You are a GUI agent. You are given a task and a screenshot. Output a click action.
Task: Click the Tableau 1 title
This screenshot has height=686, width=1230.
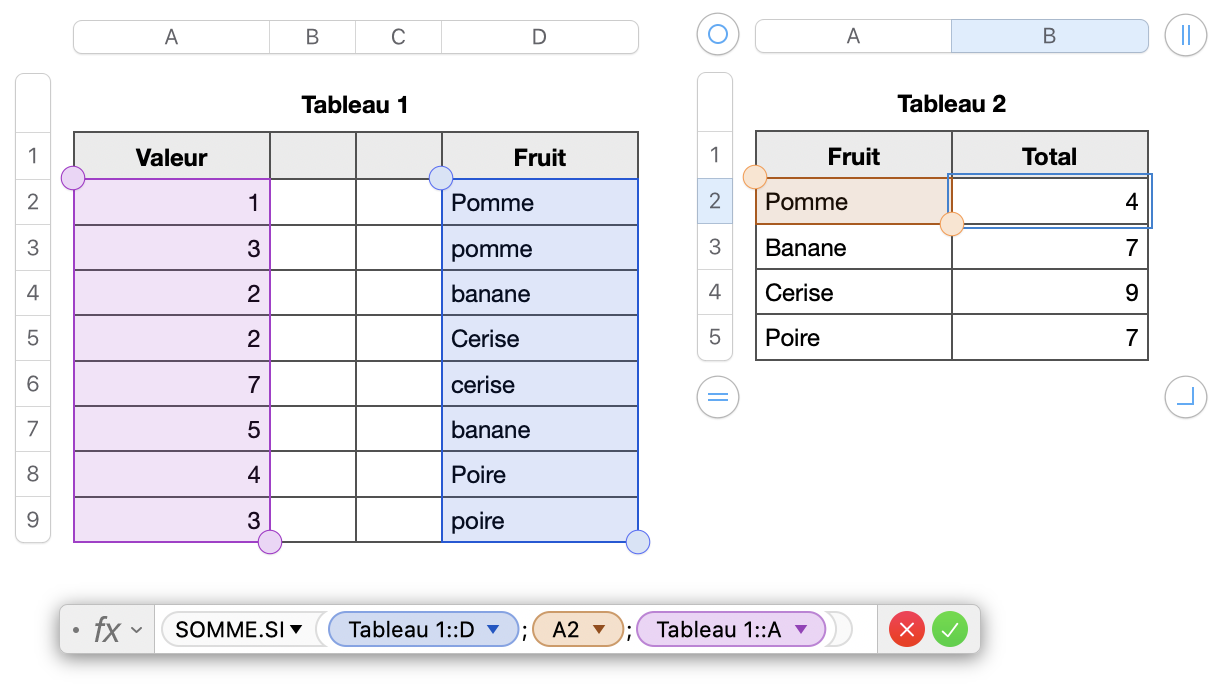[x=355, y=104]
